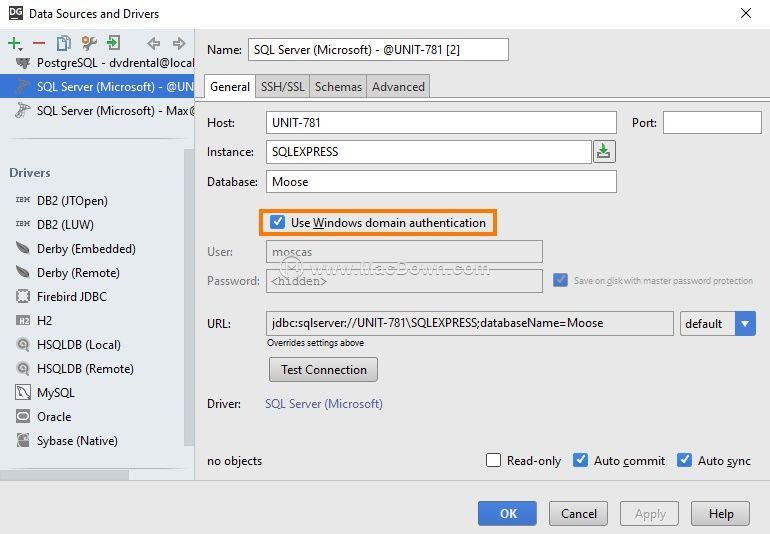This screenshot has height=534, width=770.
Task: Select SQL Server (Microsoft) - Max data source
Action: pyautogui.click(x=97, y=111)
